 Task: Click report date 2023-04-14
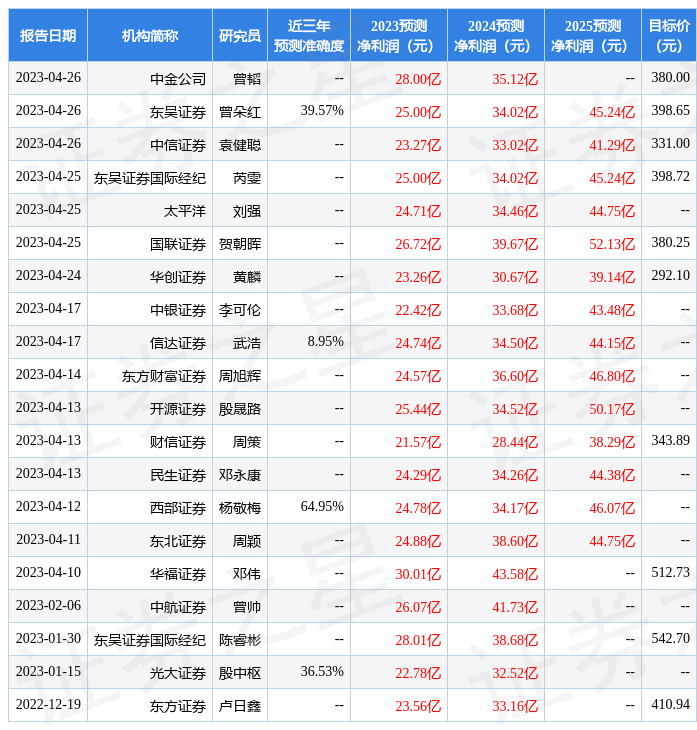point(48,375)
